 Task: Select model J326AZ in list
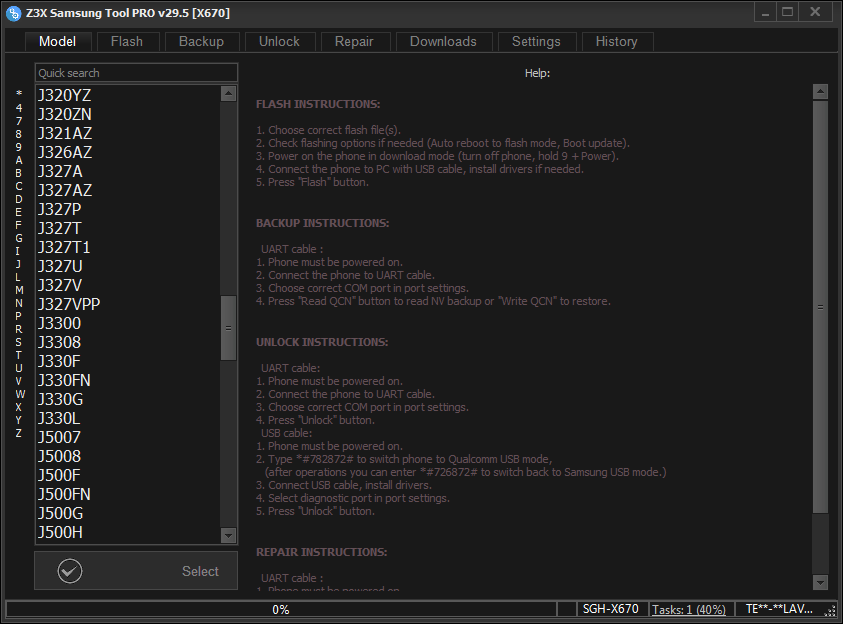pyautogui.click(x=128, y=152)
